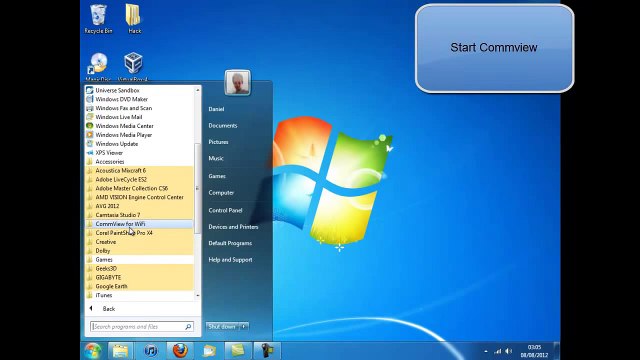
Task: Open Devices and Printers
Action: tap(233, 227)
